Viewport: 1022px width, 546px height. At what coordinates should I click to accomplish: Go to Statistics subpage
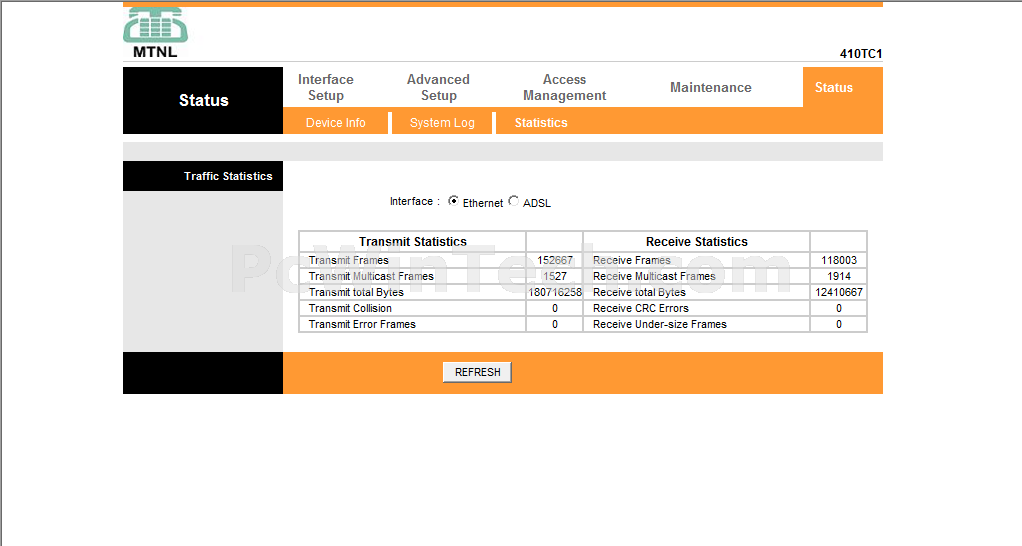tap(541, 122)
